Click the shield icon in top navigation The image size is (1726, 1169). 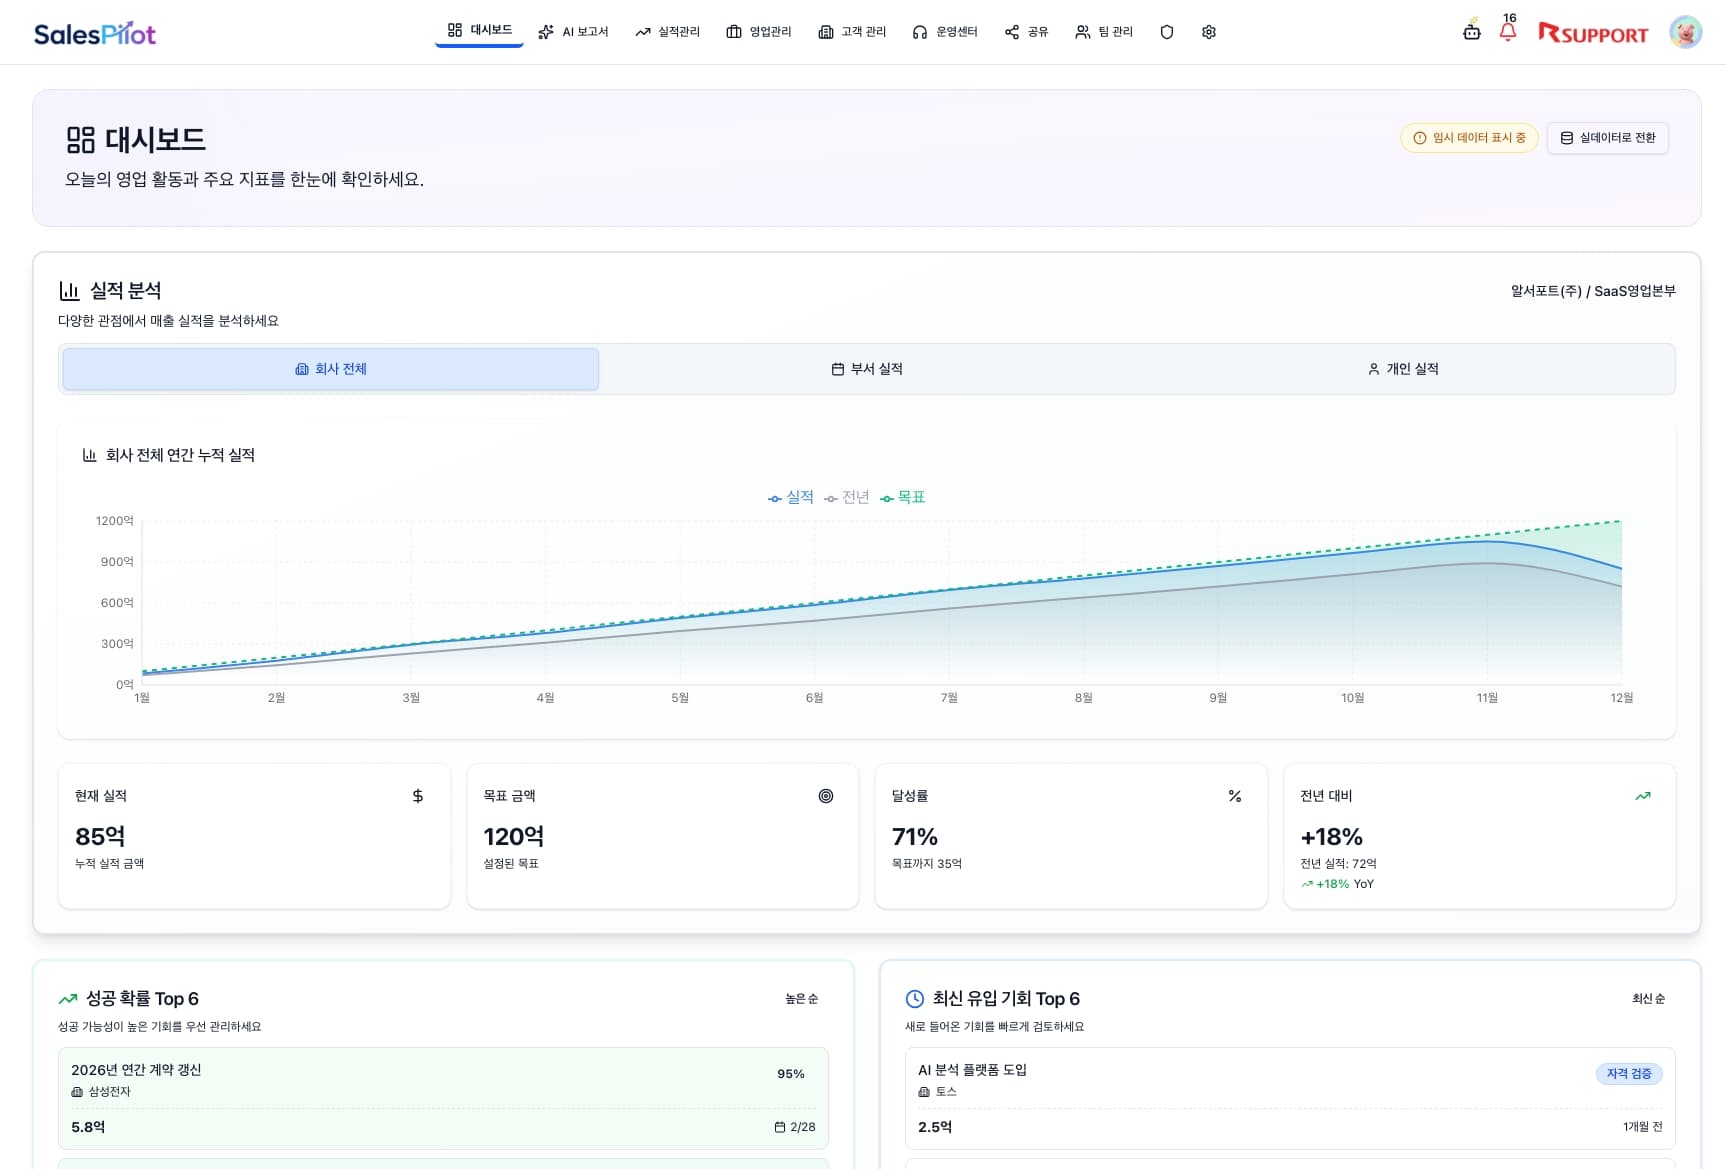pyautogui.click(x=1166, y=32)
